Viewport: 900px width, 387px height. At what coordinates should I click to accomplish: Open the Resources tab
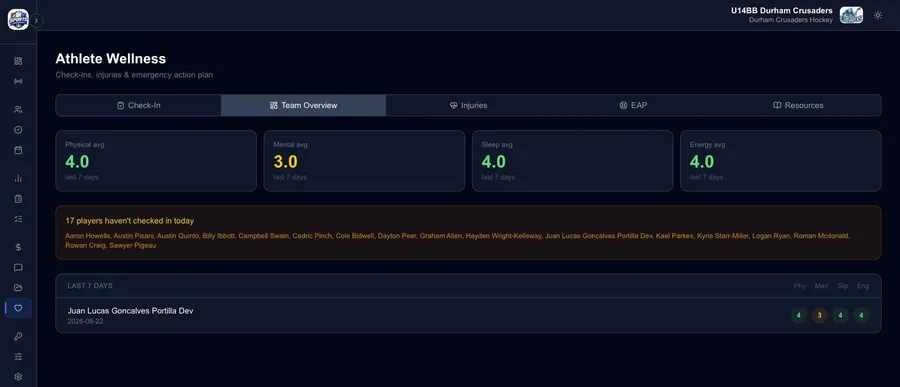tap(798, 106)
